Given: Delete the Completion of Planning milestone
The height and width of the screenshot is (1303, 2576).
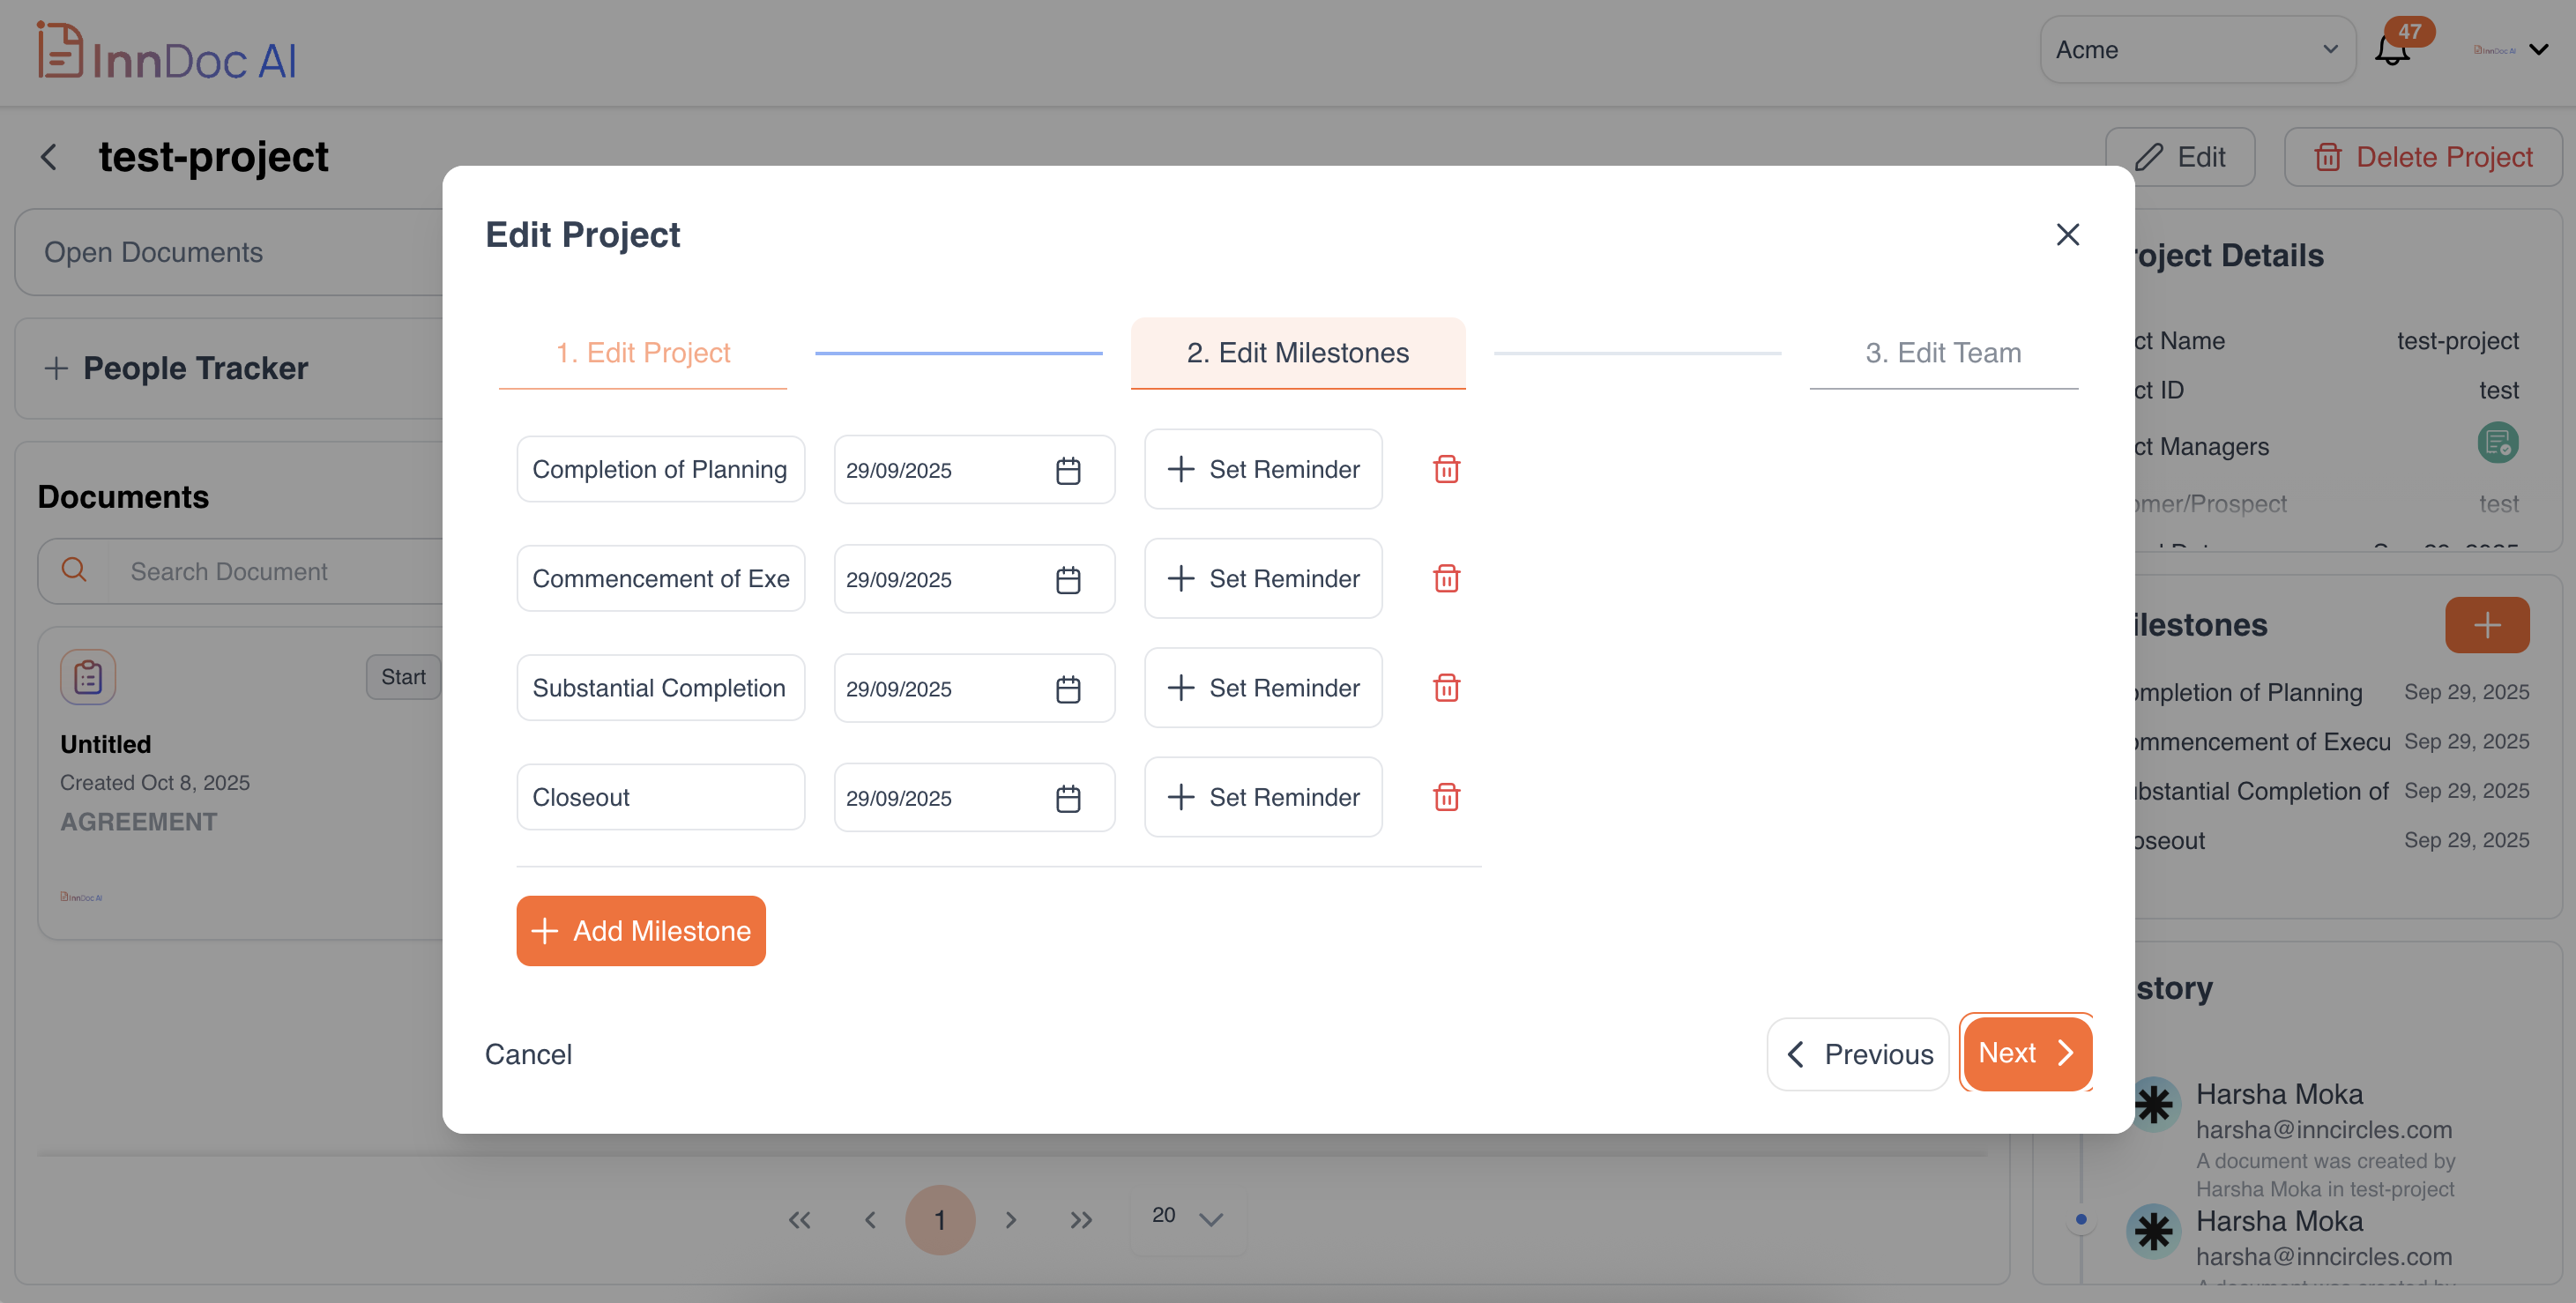Looking at the screenshot, I should coord(1446,469).
